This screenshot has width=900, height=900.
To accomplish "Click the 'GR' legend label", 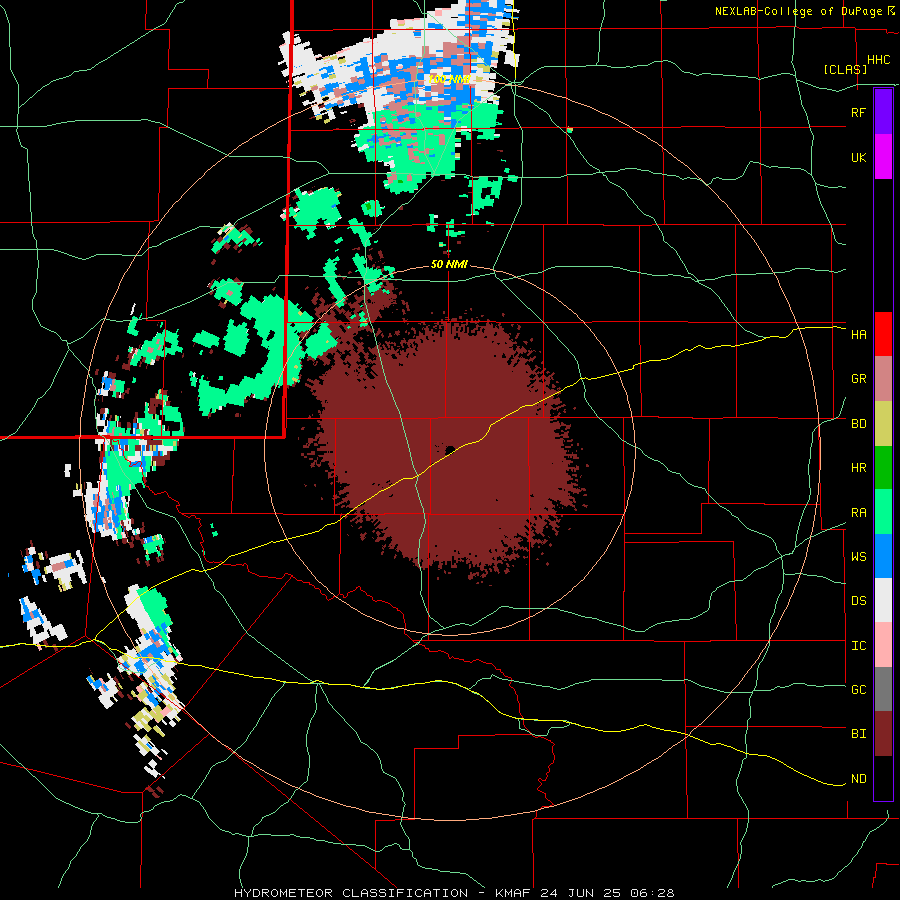I will (858, 379).
